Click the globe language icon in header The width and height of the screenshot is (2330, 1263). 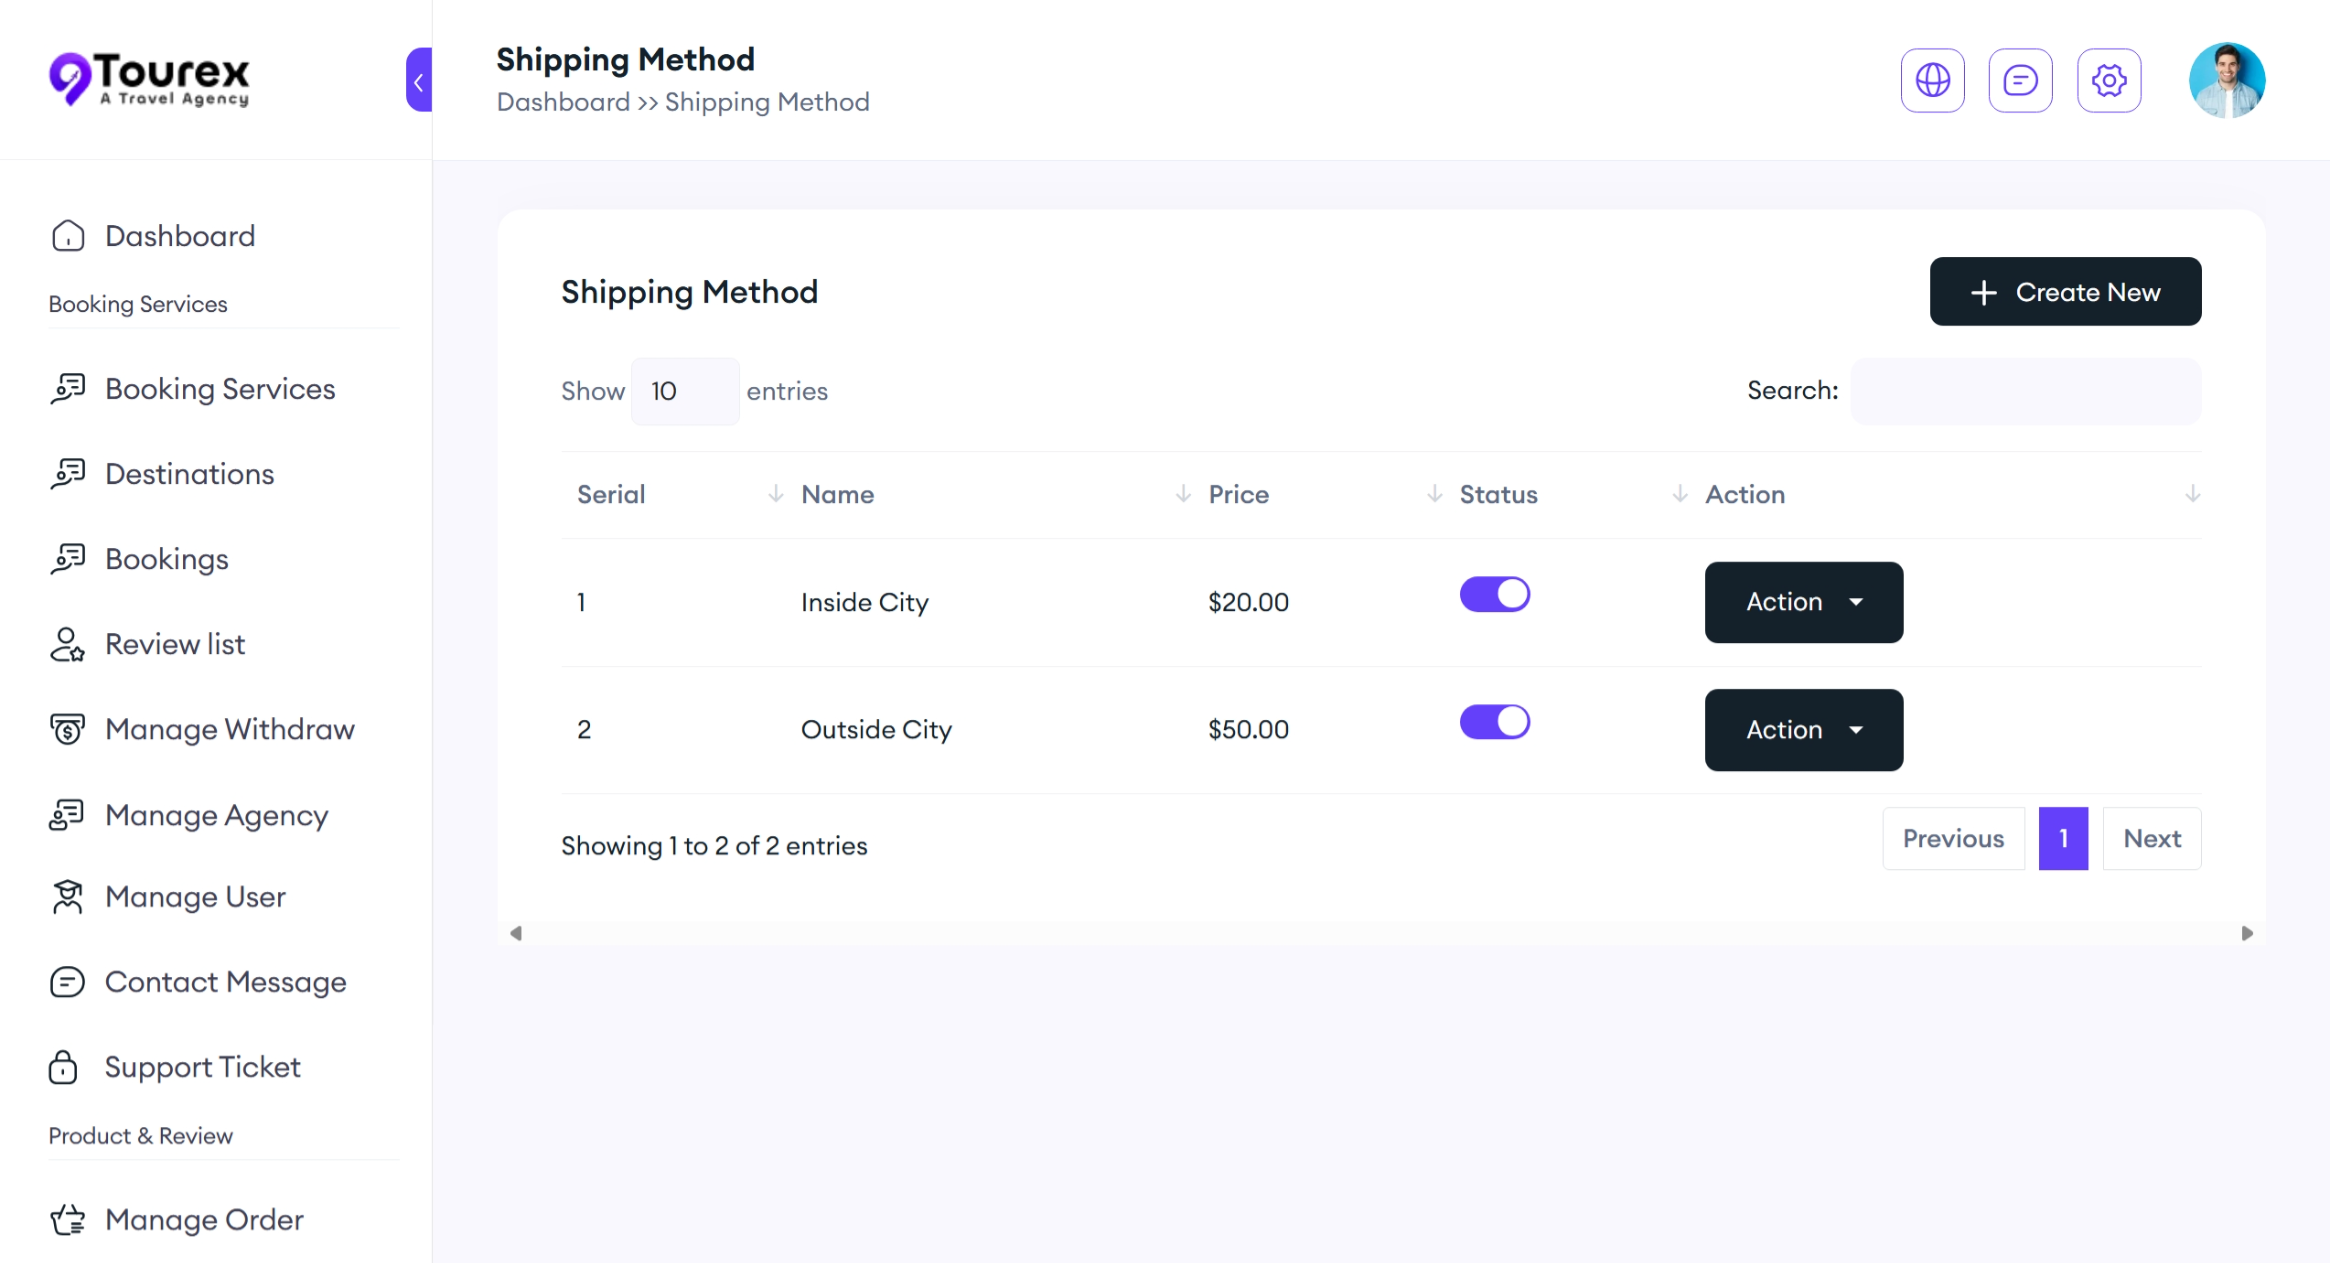click(x=1932, y=80)
